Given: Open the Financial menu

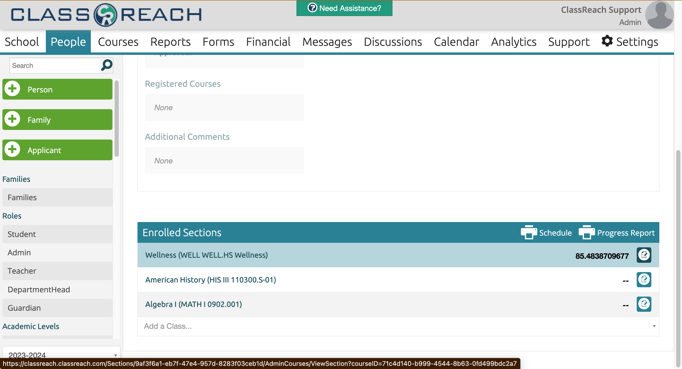Looking at the screenshot, I should pos(268,42).
